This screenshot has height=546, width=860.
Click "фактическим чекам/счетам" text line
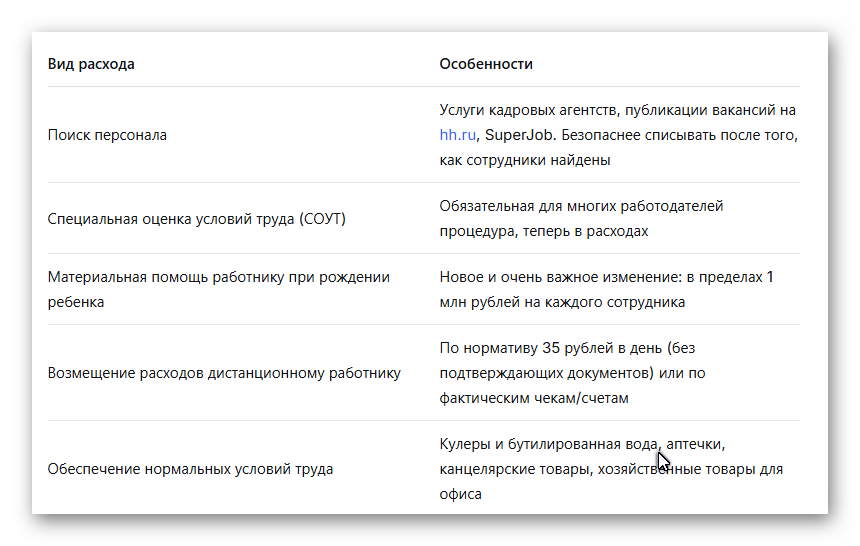coord(534,398)
